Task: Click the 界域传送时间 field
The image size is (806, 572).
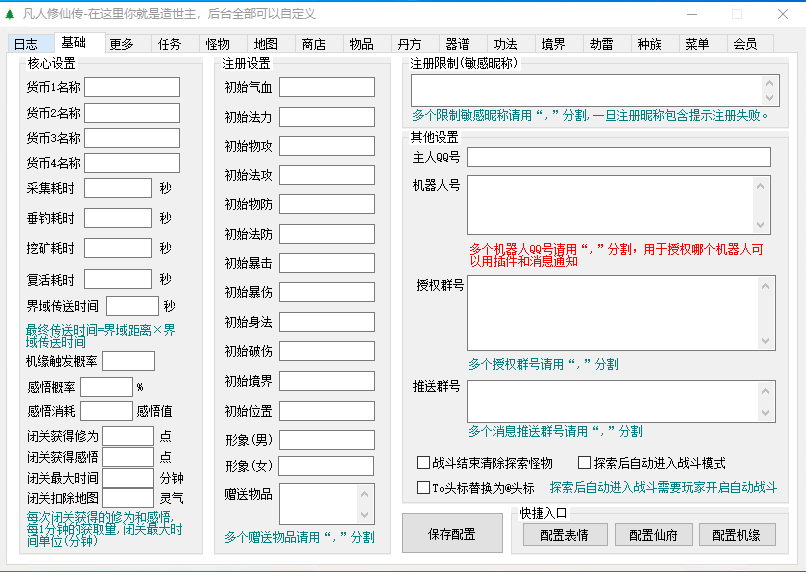Action: pyautogui.click(x=132, y=306)
